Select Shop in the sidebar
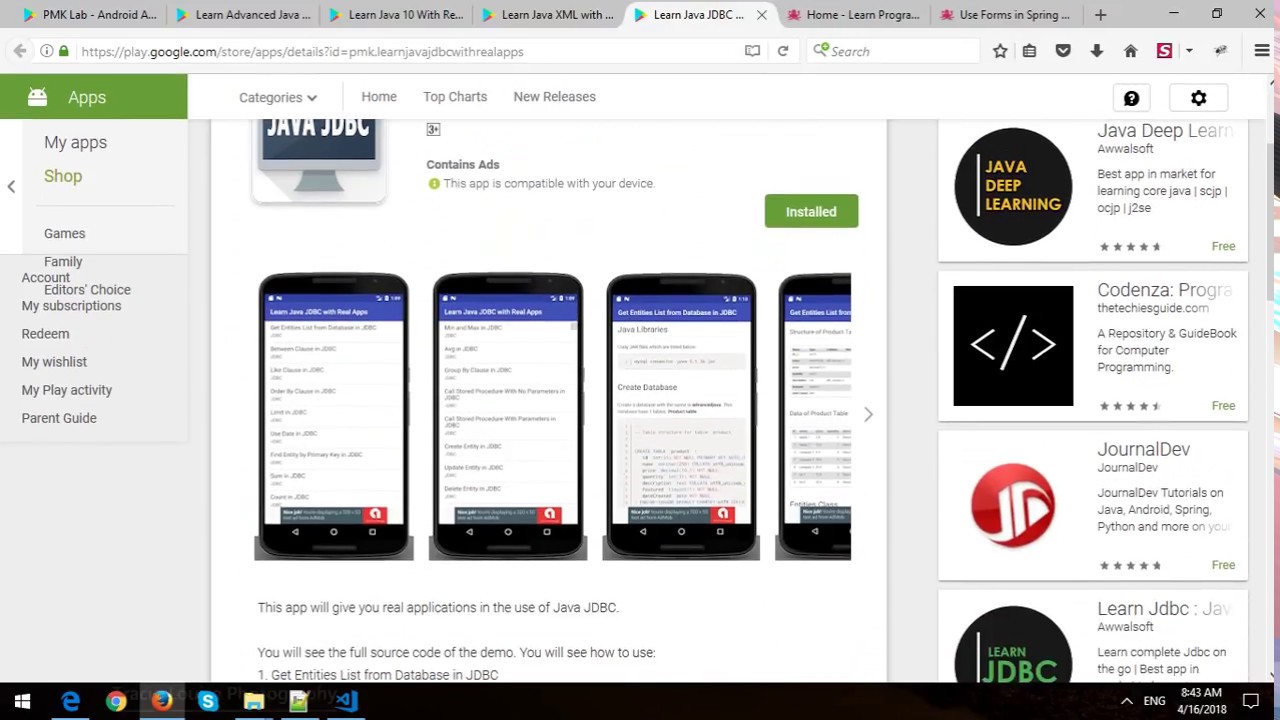This screenshot has height=720, width=1280. 63,176
